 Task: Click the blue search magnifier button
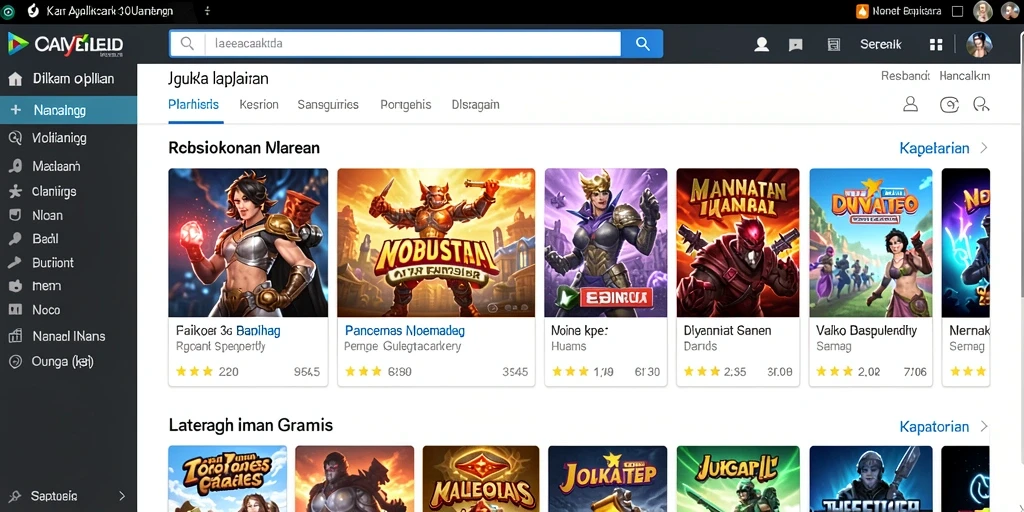pos(642,44)
